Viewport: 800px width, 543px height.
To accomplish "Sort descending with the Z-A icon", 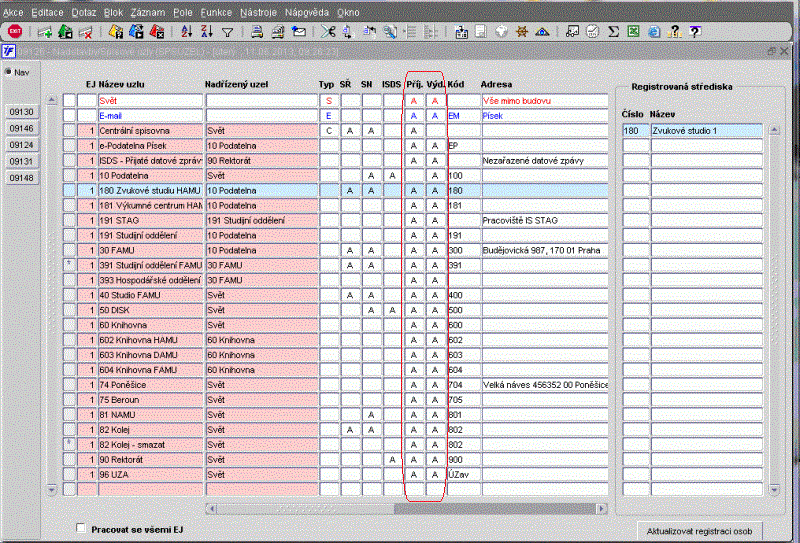I will pyautogui.click(x=207, y=32).
